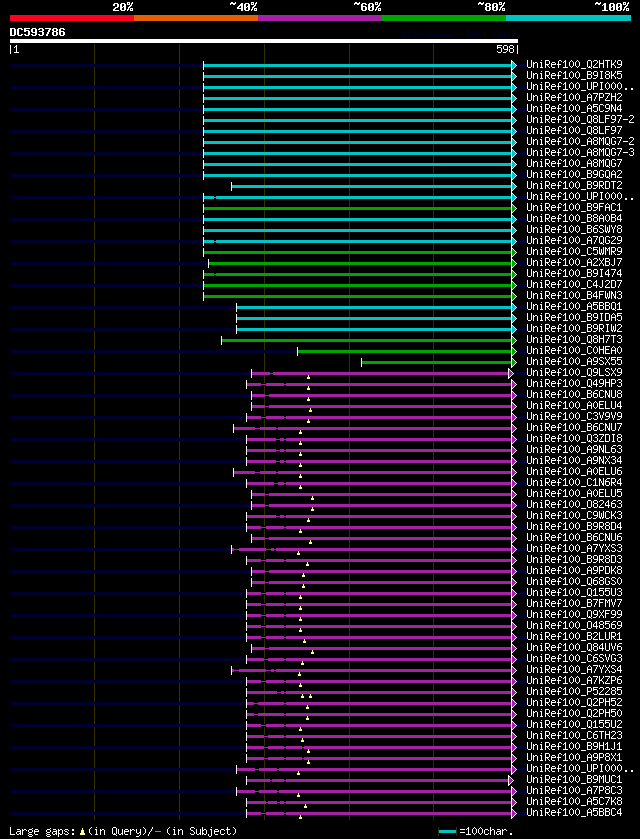Open hit UniRef100_A2XBJ7
Viewport: 640px width, 839px height.
pyautogui.click(x=574, y=263)
